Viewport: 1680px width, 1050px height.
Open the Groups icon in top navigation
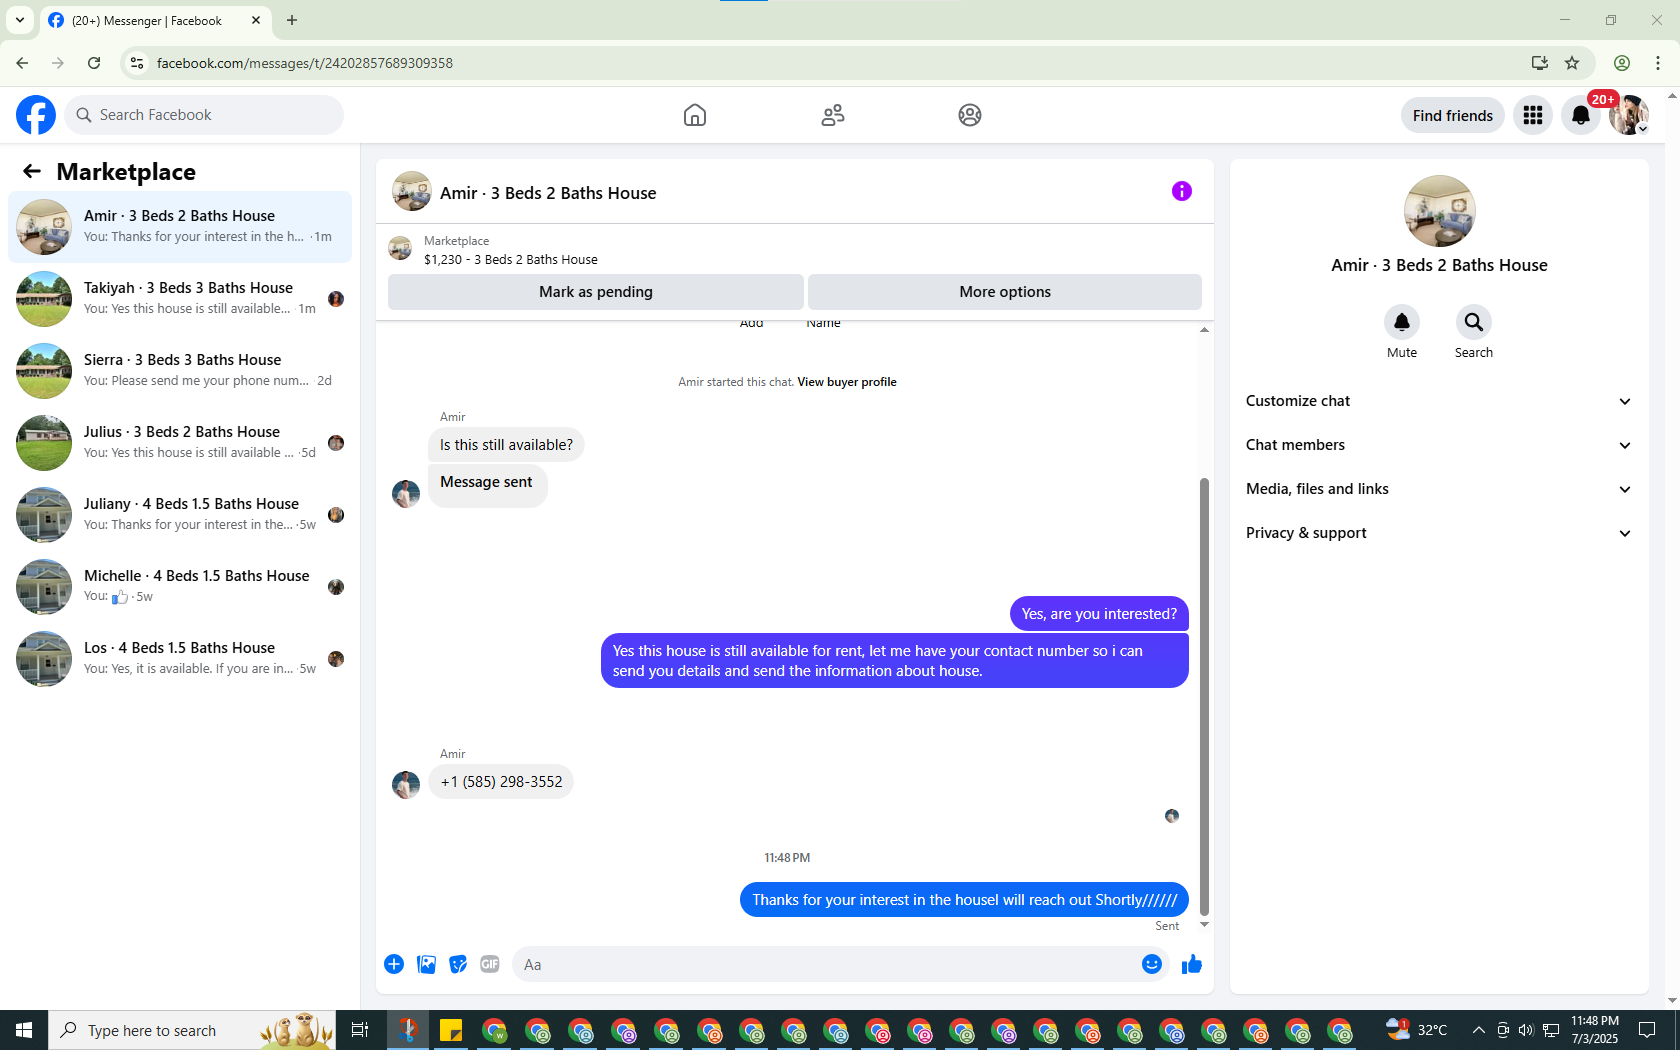click(x=970, y=115)
